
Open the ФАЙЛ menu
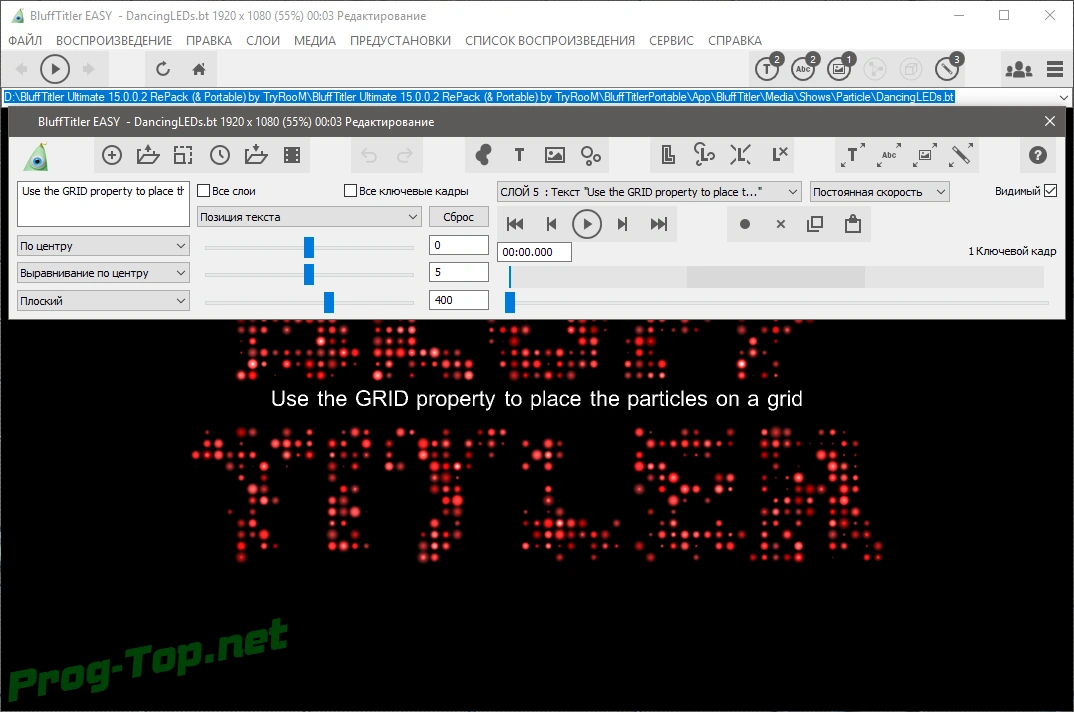[25, 40]
